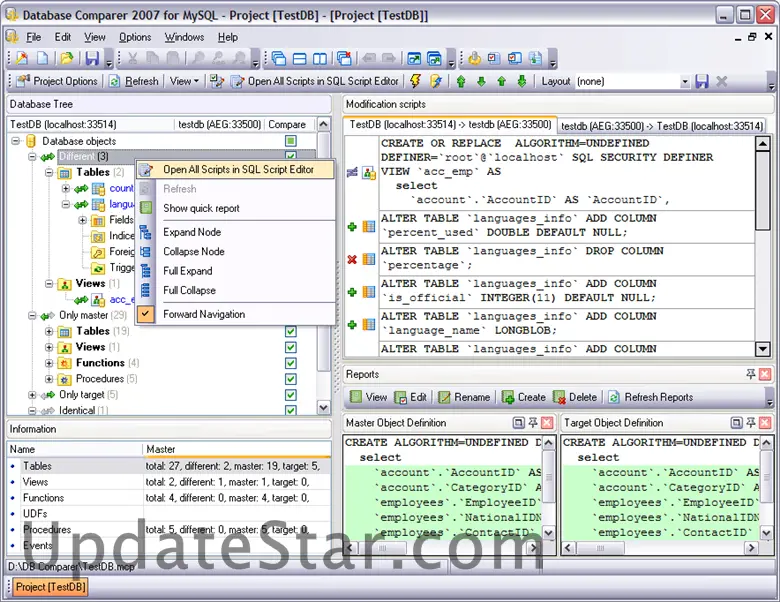The image size is (780, 602).
Task: Toggle checkbox for Views under Only master
Action: coord(291,347)
